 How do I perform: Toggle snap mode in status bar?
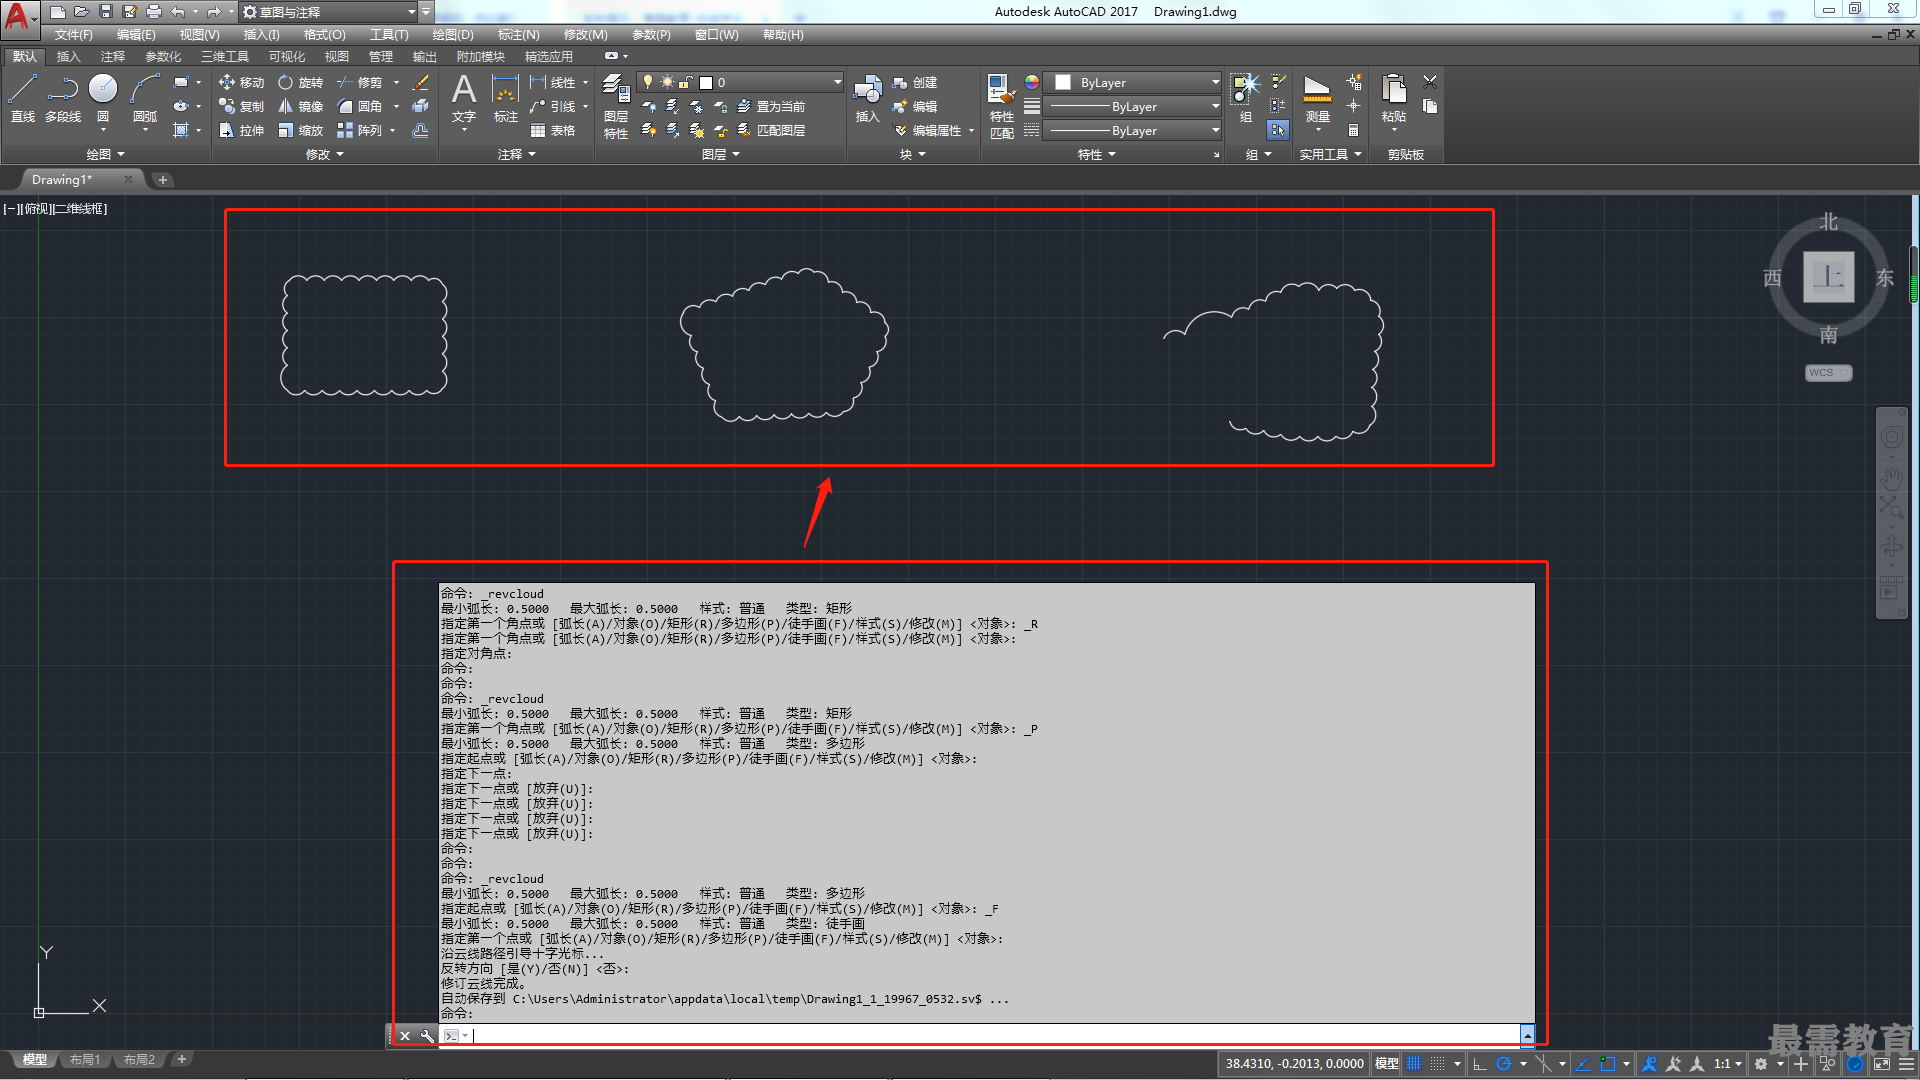pos(1437,1064)
